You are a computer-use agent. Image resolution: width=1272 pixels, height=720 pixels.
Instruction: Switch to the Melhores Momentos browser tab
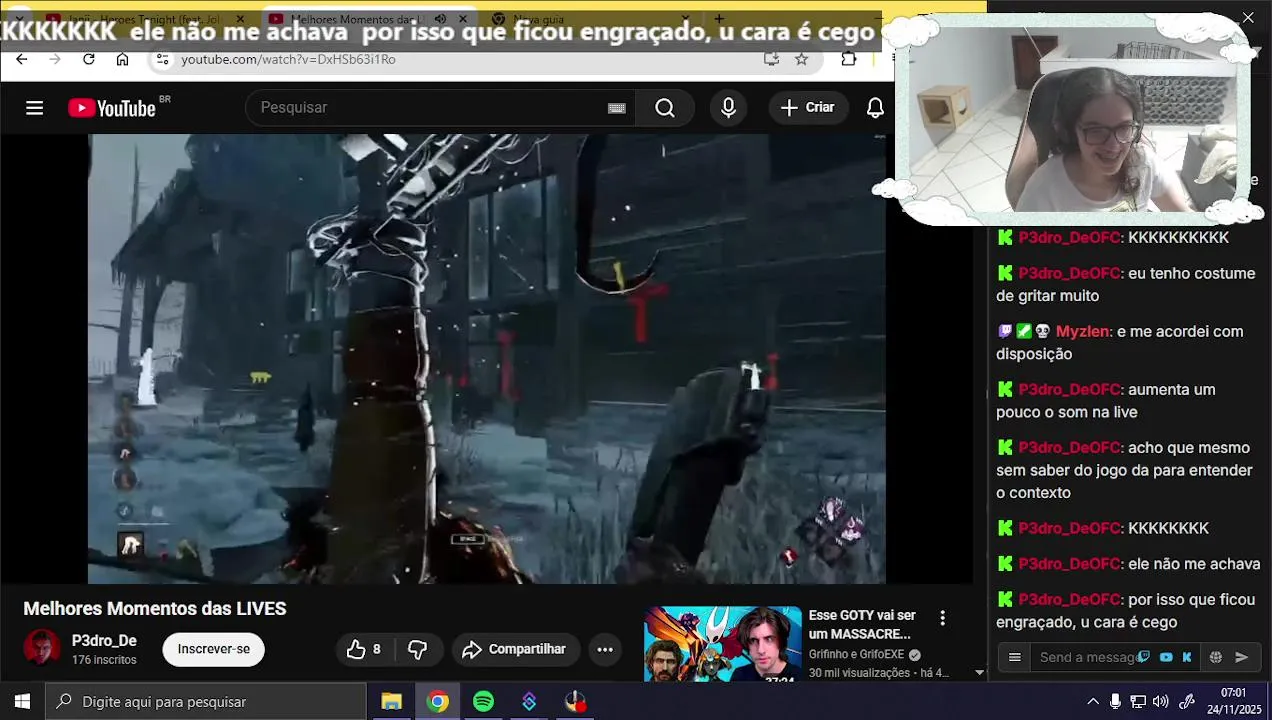pyautogui.click(x=357, y=19)
